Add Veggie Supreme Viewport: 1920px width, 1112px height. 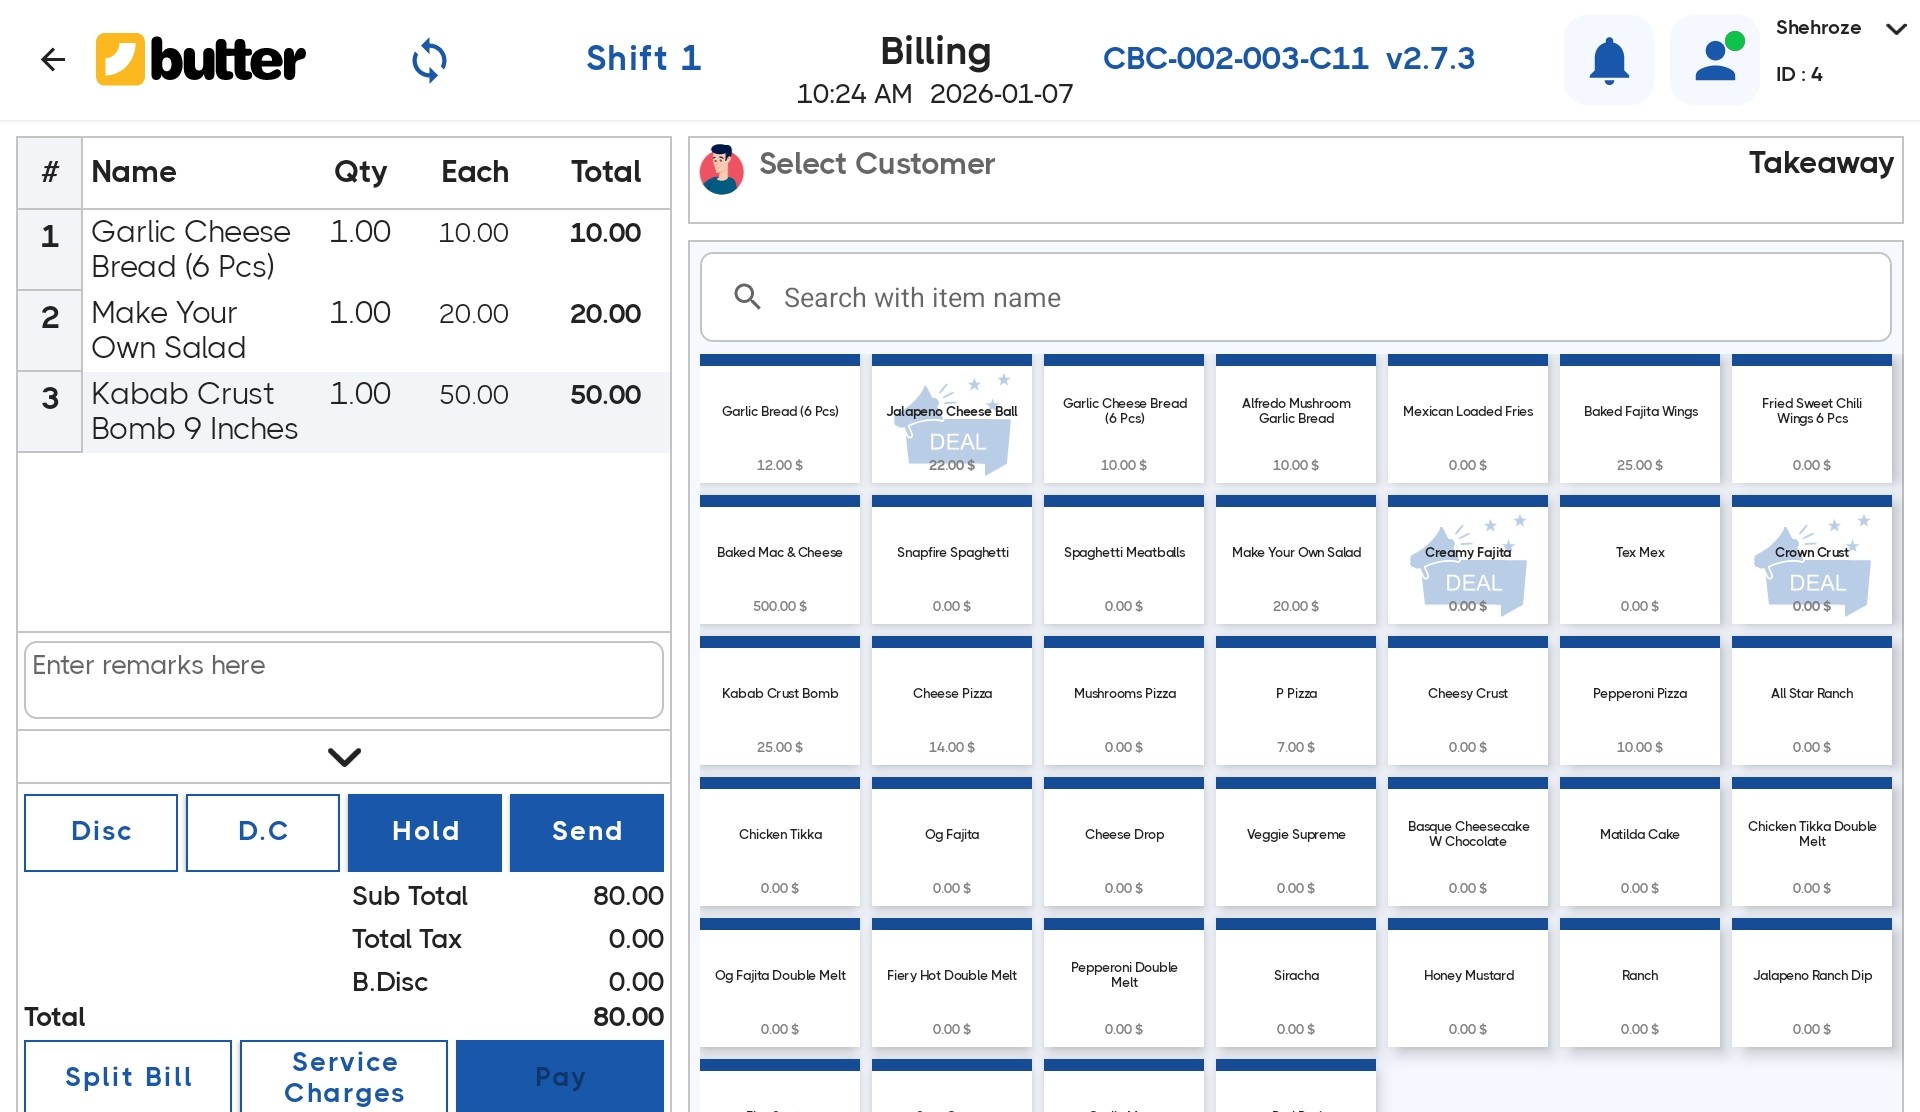pyautogui.click(x=1296, y=843)
